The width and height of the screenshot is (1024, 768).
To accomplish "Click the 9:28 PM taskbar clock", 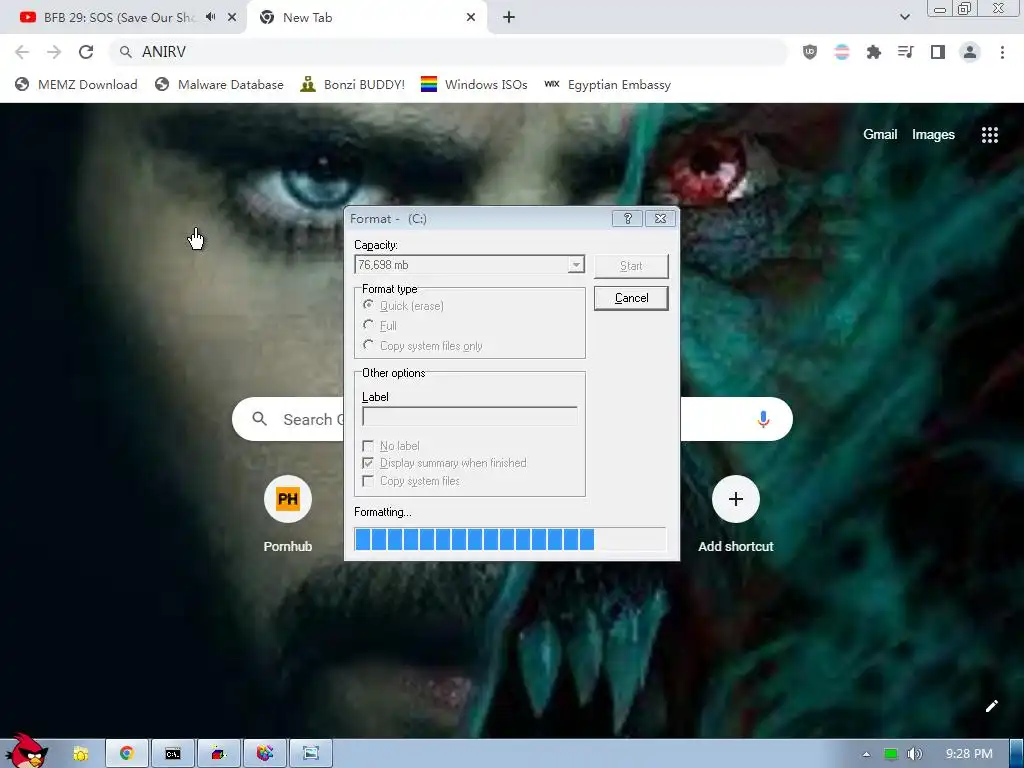I will [x=969, y=754].
